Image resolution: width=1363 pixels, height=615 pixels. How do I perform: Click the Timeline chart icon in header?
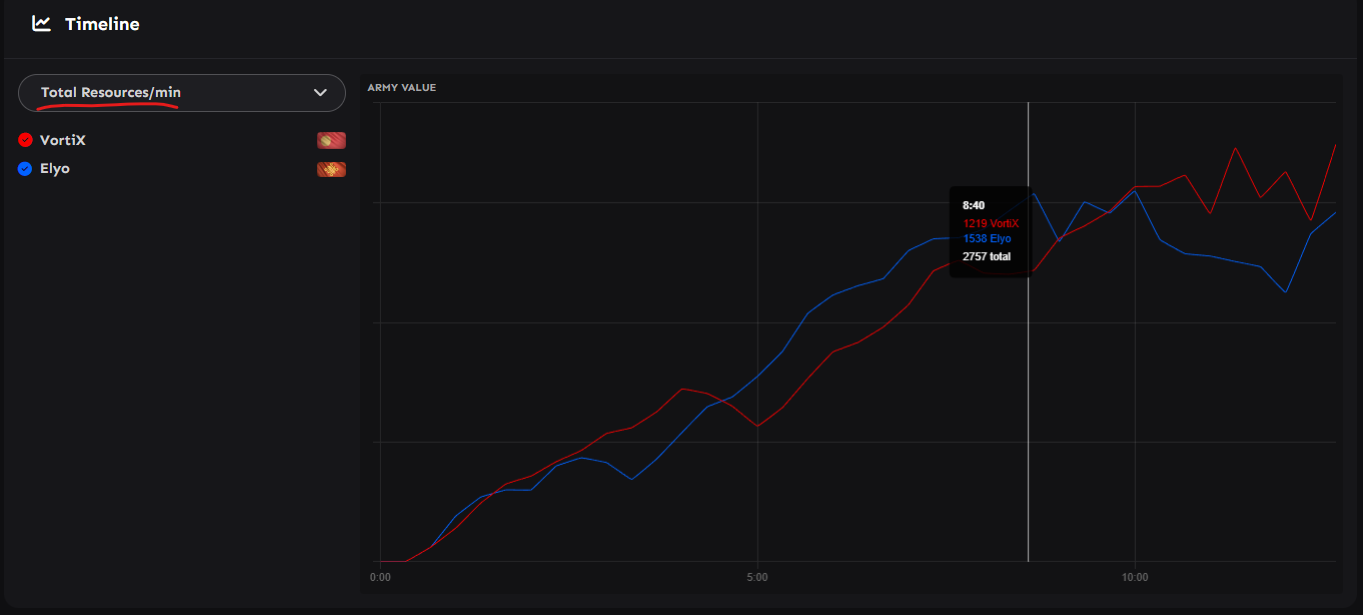[x=41, y=23]
